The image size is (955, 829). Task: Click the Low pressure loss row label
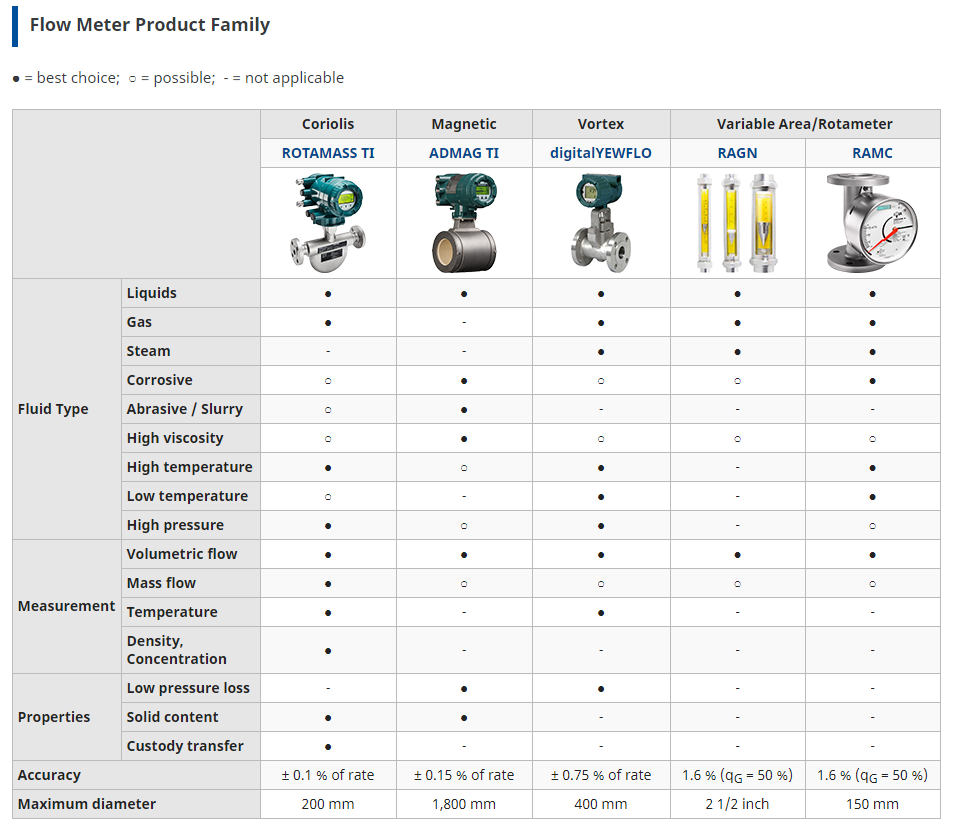(188, 688)
